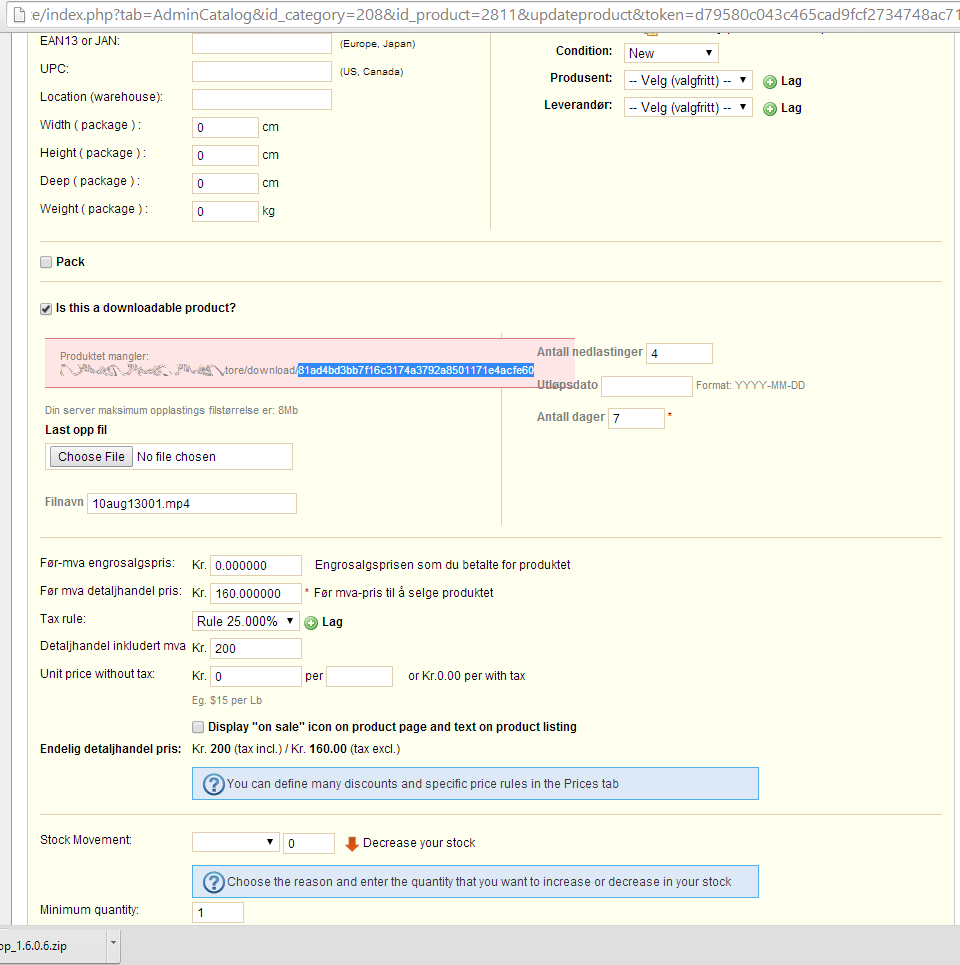Image resolution: width=960 pixels, height=965 pixels.
Task: Click the Prices tab information notice text
Action: point(423,784)
